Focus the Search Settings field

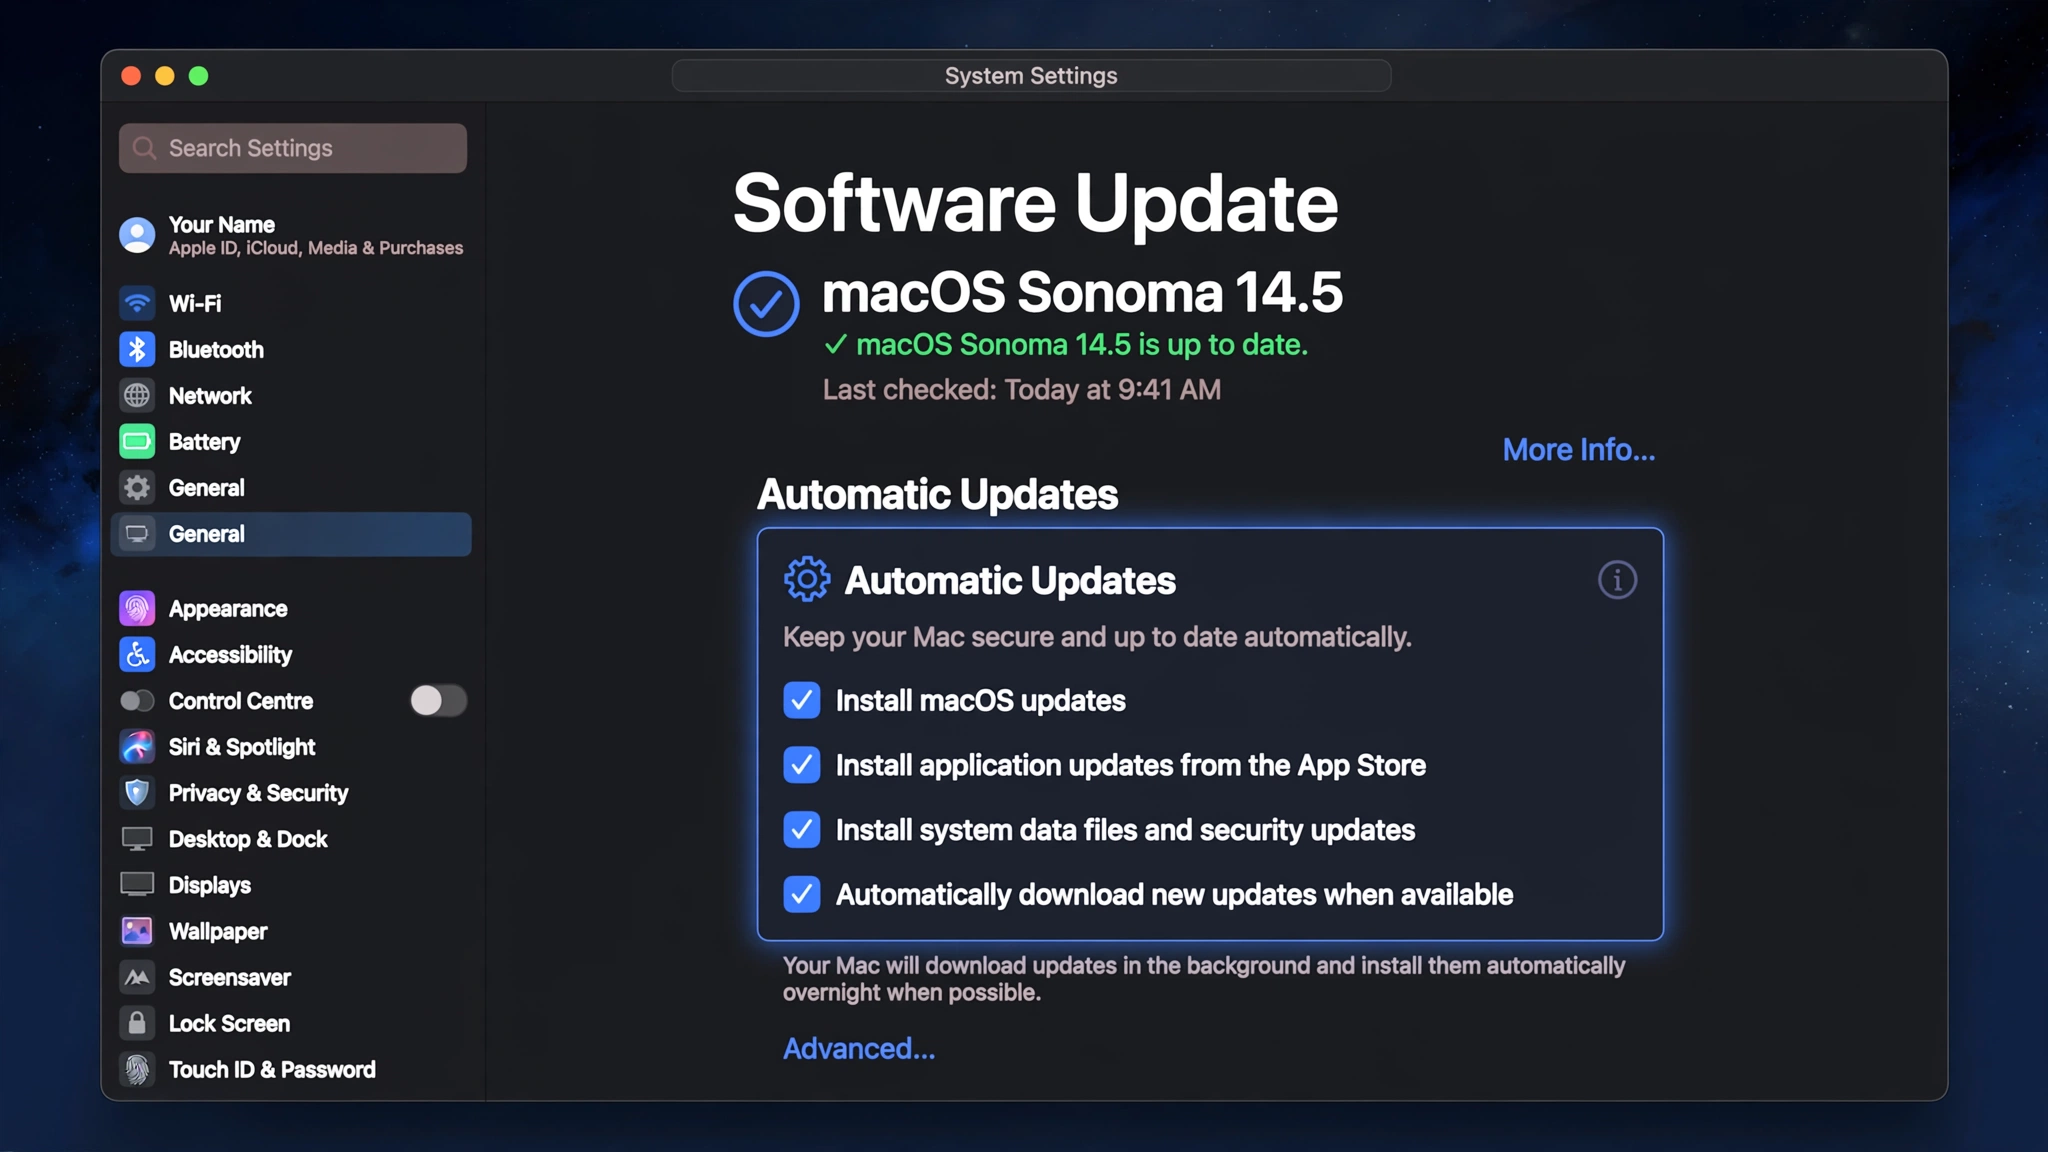click(x=293, y=148)
